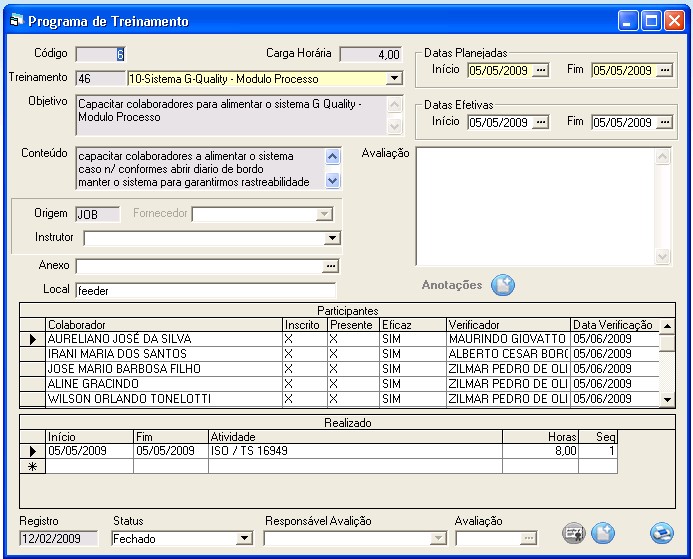Click the Avaliação text area scroll-down arrow
The image size is (693, 559).
(x=662, y=256)
